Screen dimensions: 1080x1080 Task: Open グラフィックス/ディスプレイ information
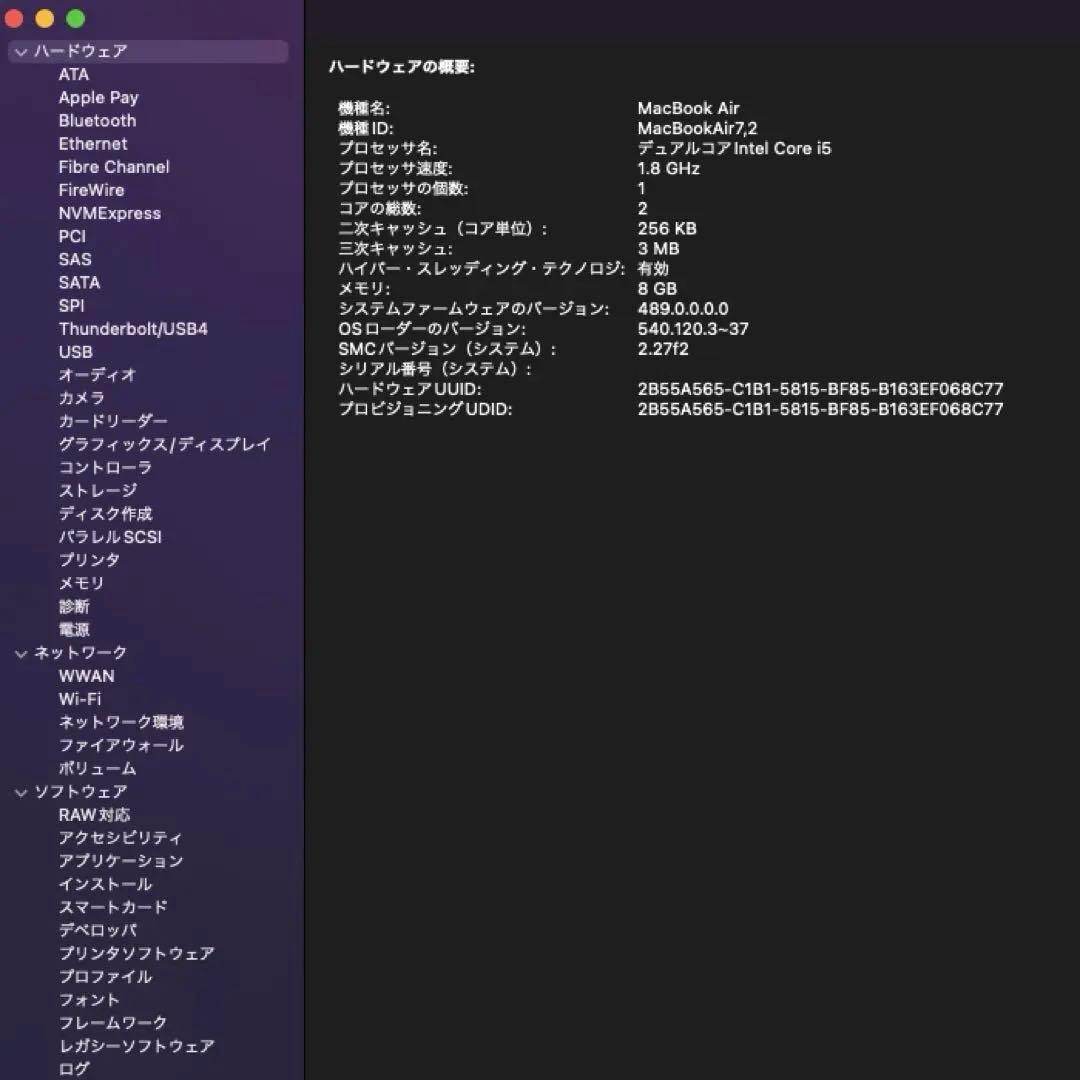point(166,444)
